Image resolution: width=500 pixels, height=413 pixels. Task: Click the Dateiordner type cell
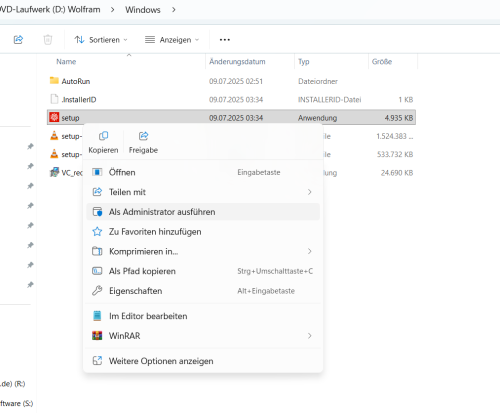(x=318, y=81)
